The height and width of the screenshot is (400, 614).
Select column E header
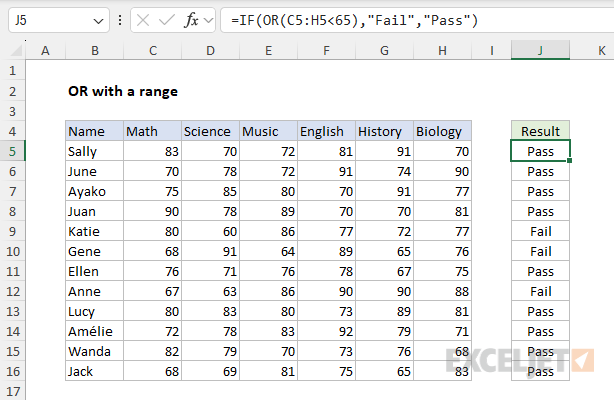click(x=268, y=51)
